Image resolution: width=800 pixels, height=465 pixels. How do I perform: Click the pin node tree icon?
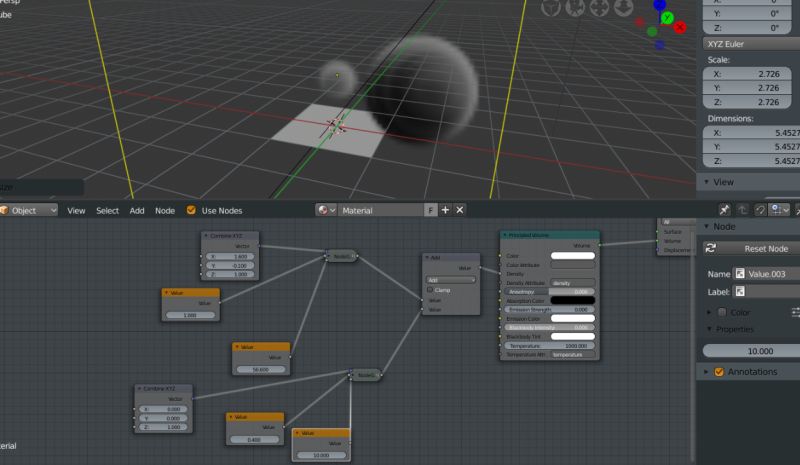click(x=724, y=210)
